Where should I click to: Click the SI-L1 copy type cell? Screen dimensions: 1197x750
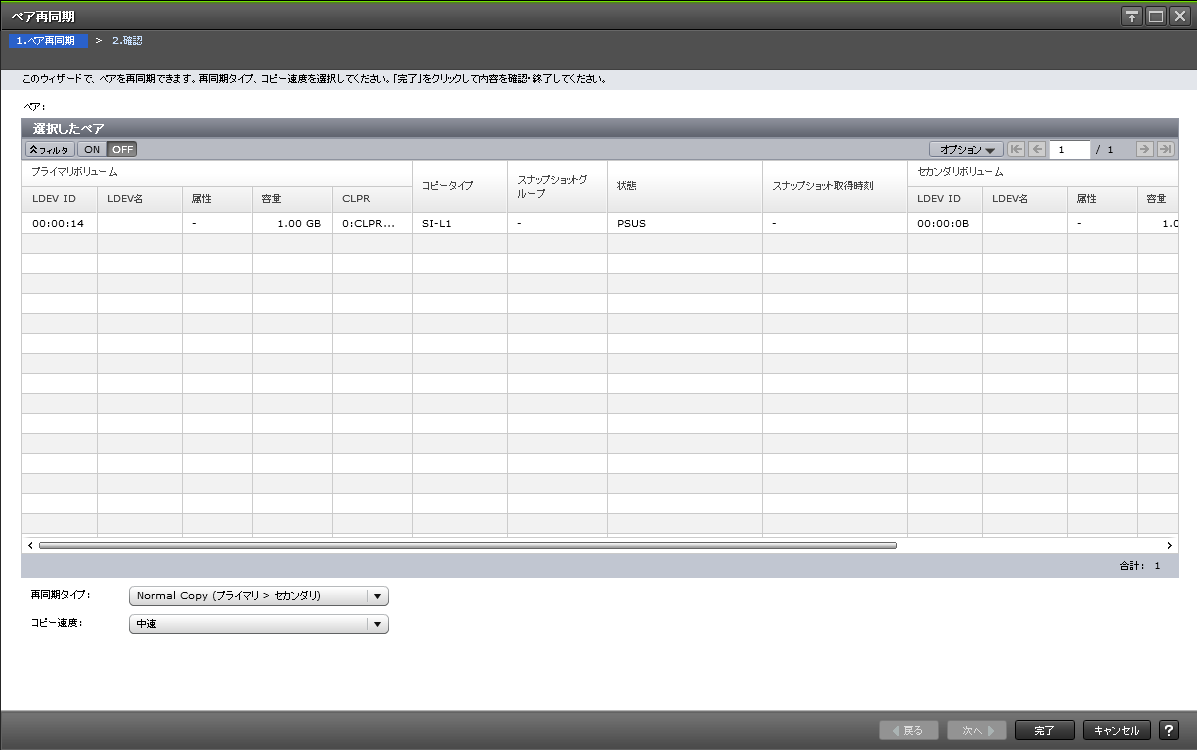(460, 223)
